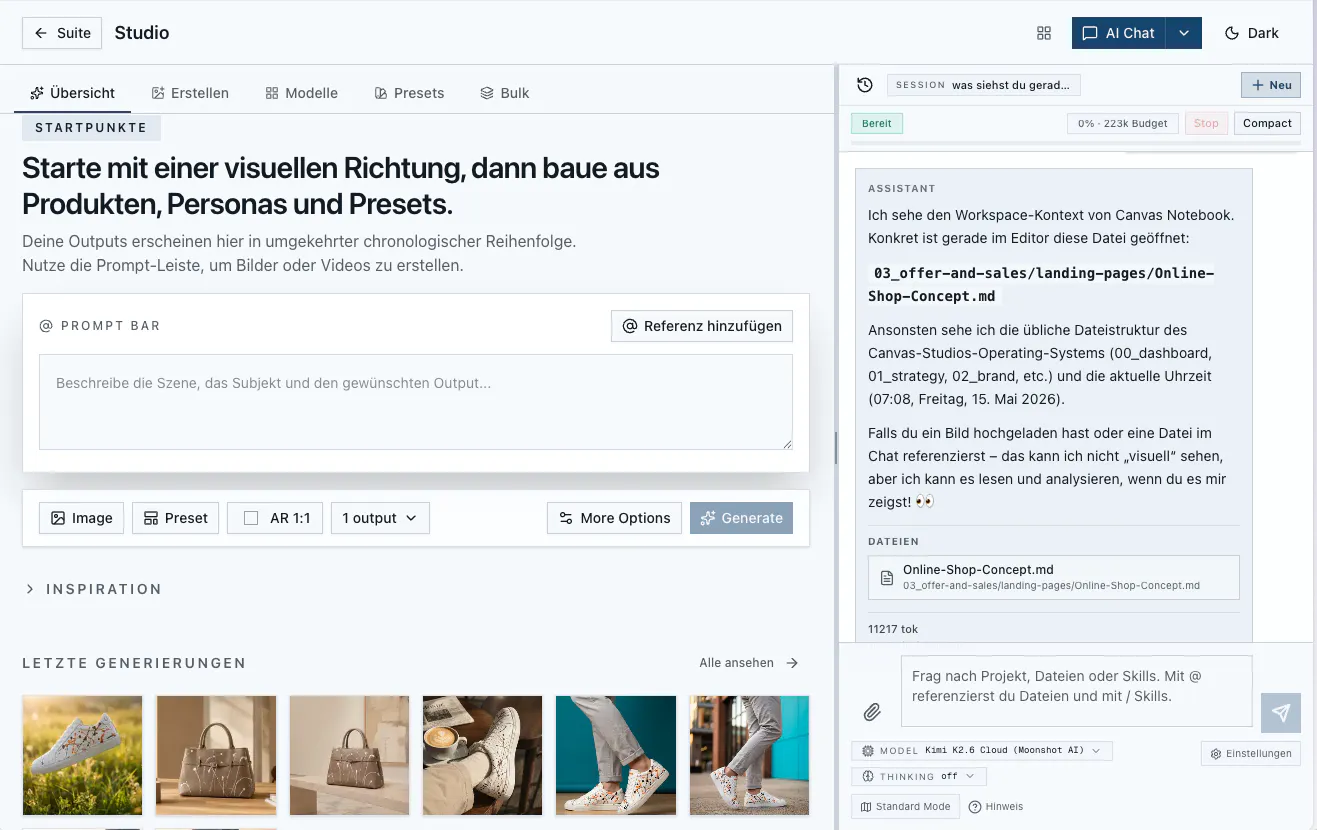Click the paperclip attach icon
Viewport: 1317px width, 830px height.
[872, 712]
